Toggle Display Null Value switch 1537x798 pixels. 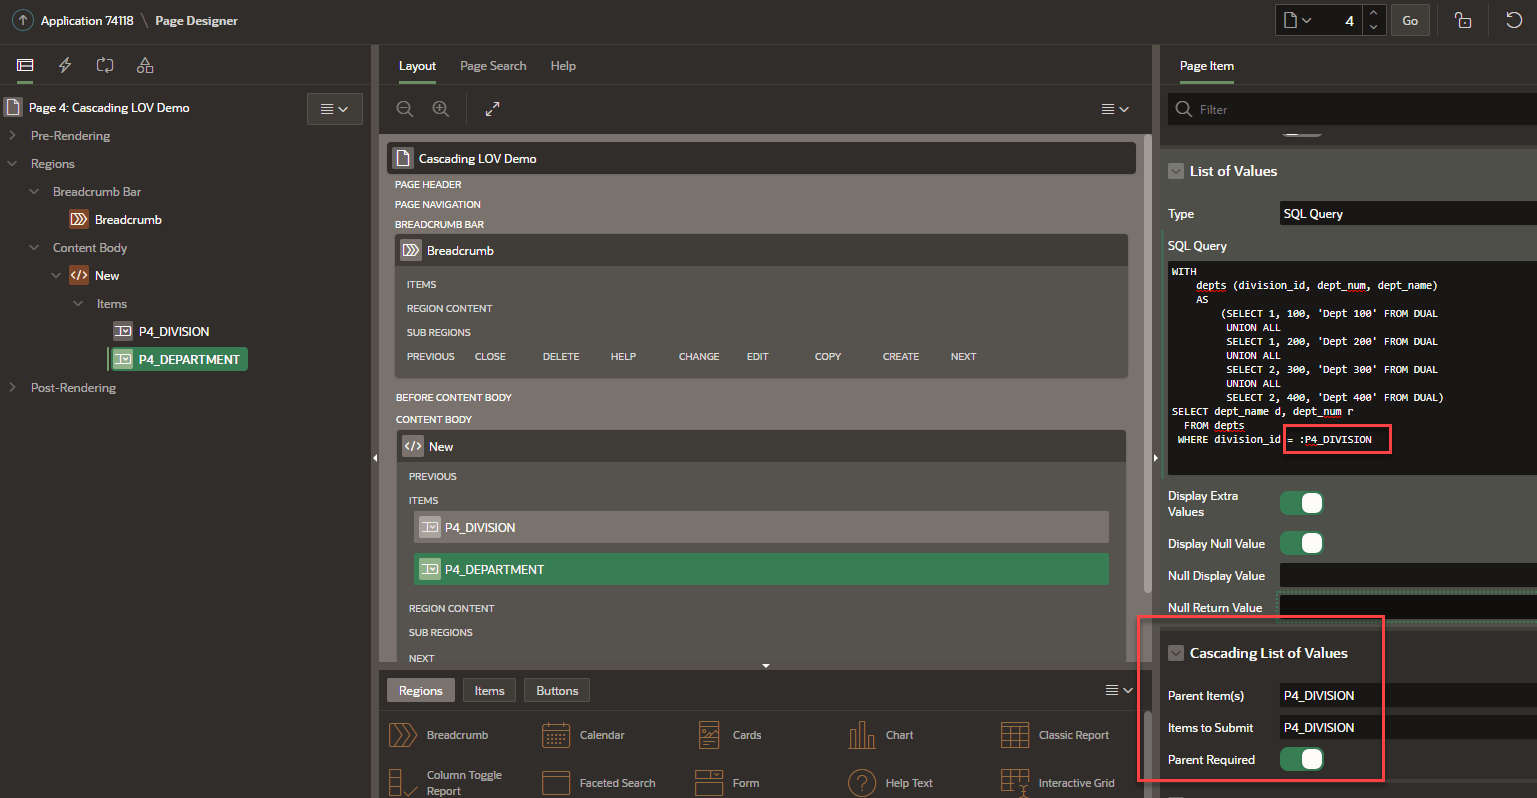[1302, 543]
